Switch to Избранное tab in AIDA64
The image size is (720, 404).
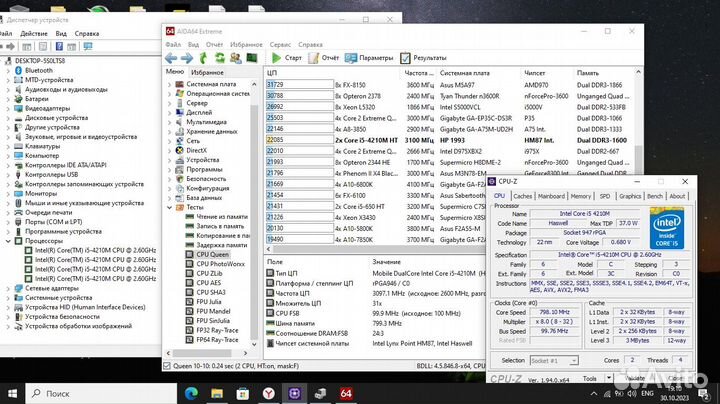[x=207, y=73]
